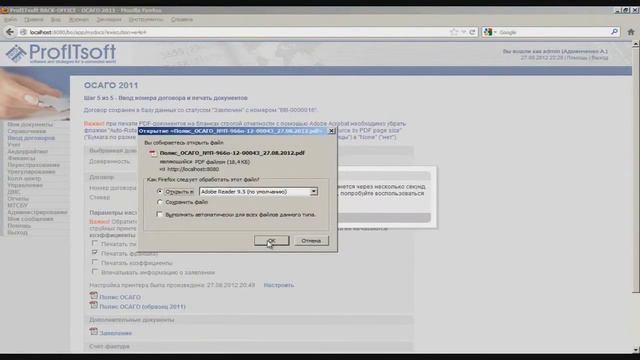Select the 'Сохранить файл' radio button
The height and width of the screenshot is (360, 640).
click(160, 202)
